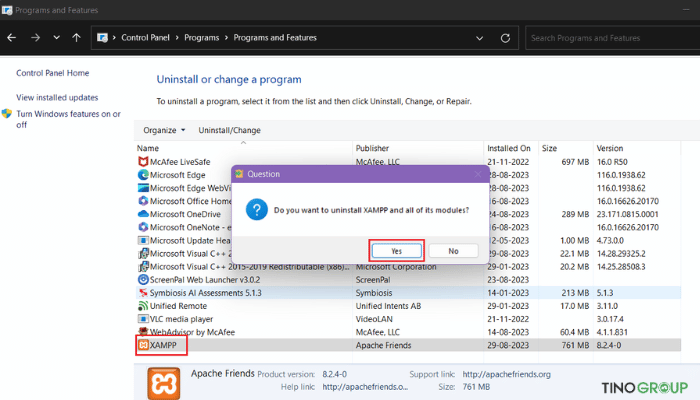Click shield icon beside Windows features link
Viewport: 700px width, 400px height.
[7, 114]
